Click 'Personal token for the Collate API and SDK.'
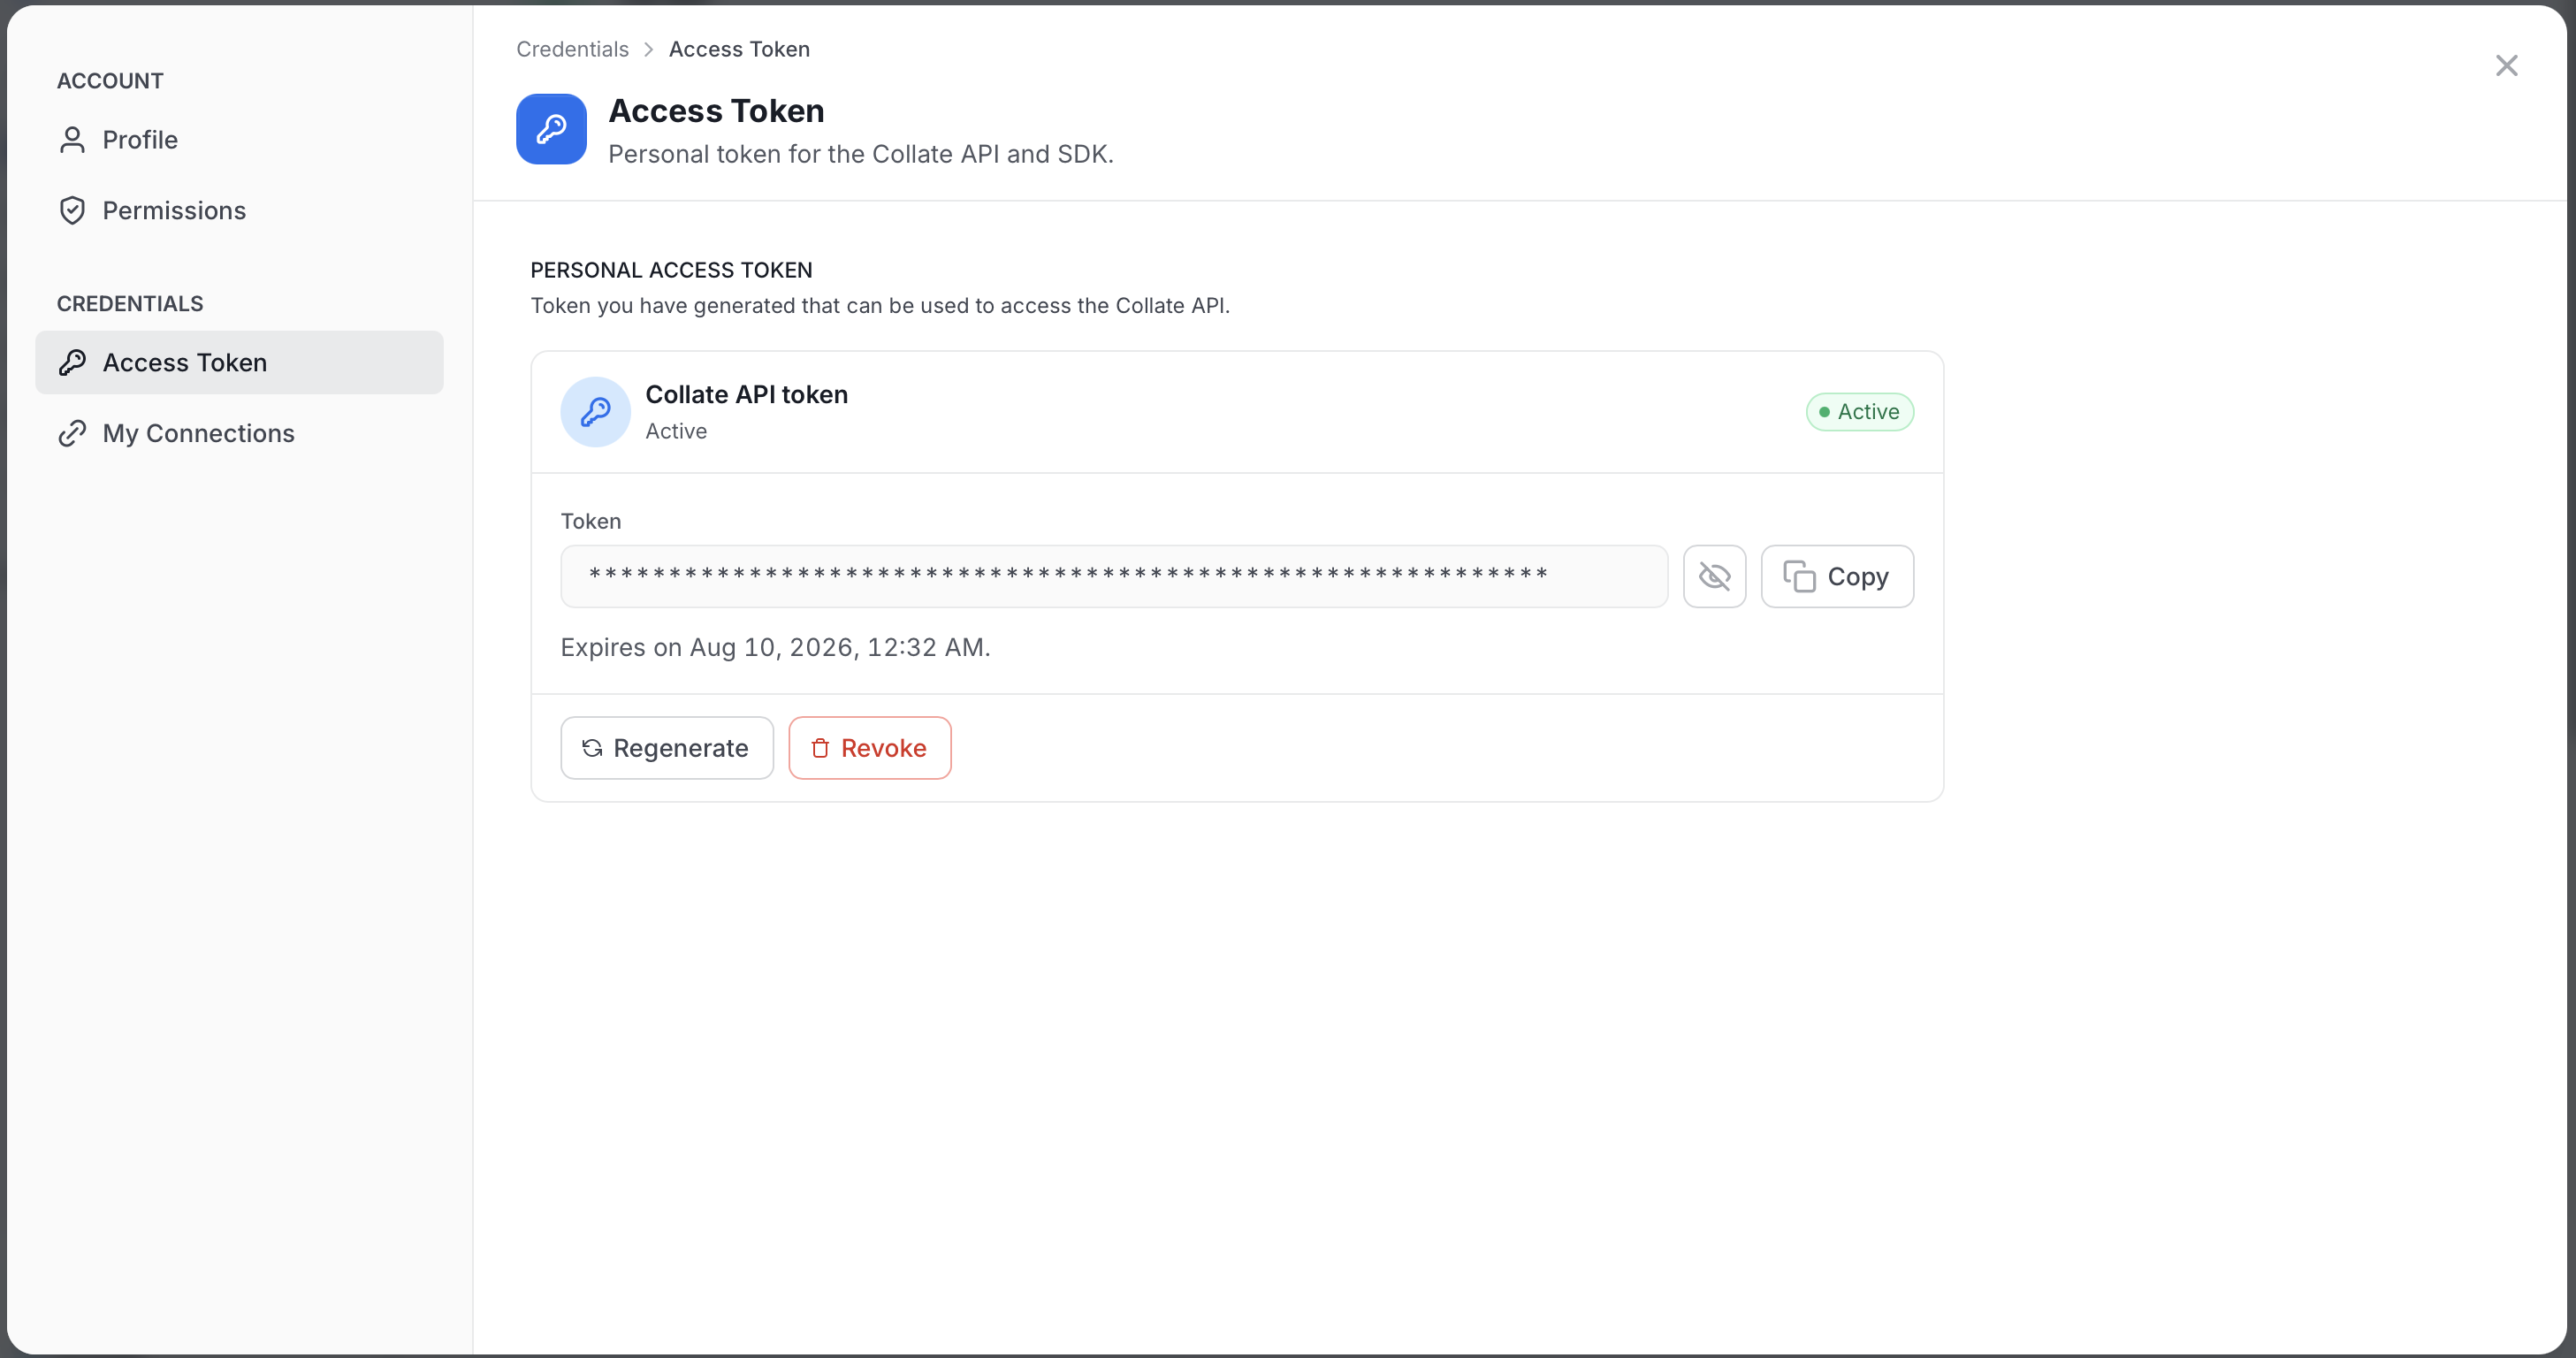 click(x=860, y=154)
